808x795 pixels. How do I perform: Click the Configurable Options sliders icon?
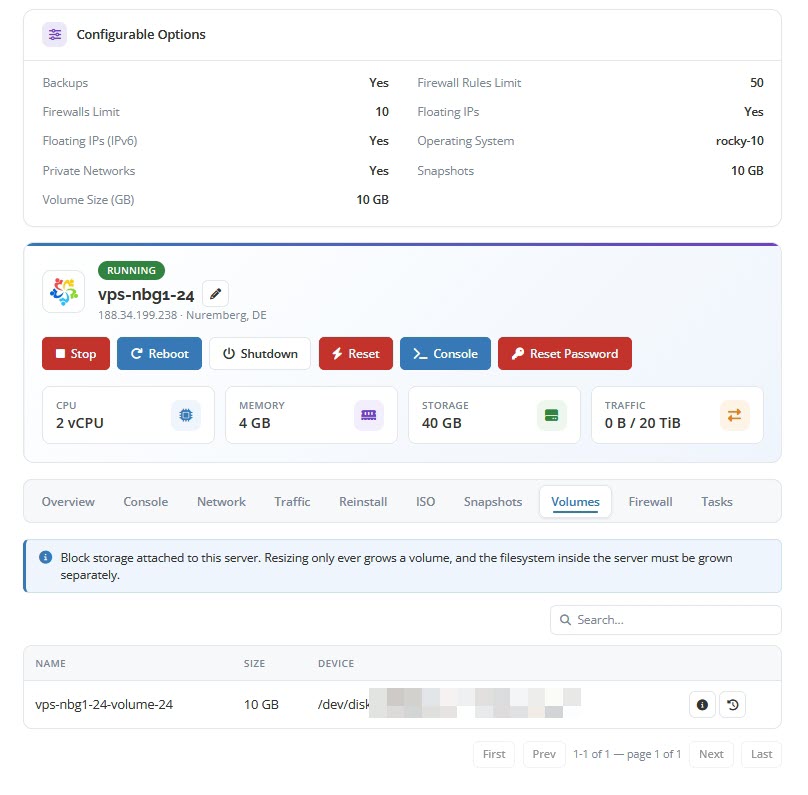pyautogui.click(x=55, y=35)
